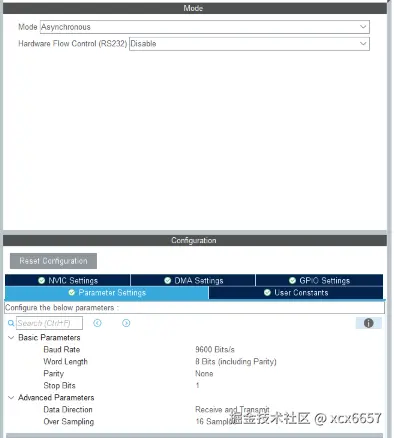The height and width of the screenshot is (438, 394).
Task: Select the Parameter Settings tab
Action: click(107, 293)
